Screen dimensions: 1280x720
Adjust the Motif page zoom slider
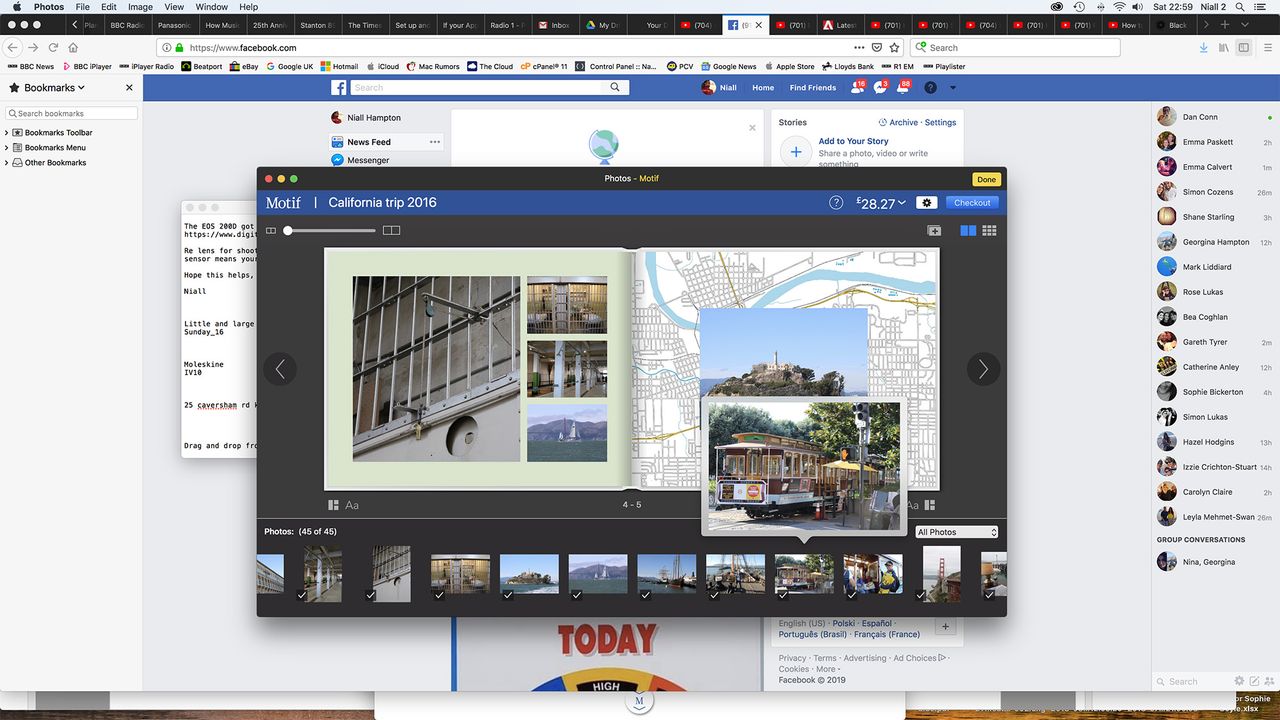(x=330, y=231)
